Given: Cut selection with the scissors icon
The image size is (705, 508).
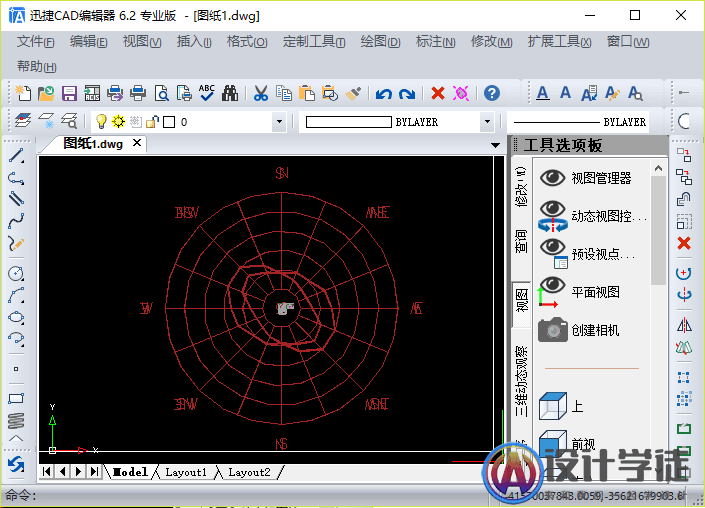Looking at the screenshot, I should coord(261,94).
